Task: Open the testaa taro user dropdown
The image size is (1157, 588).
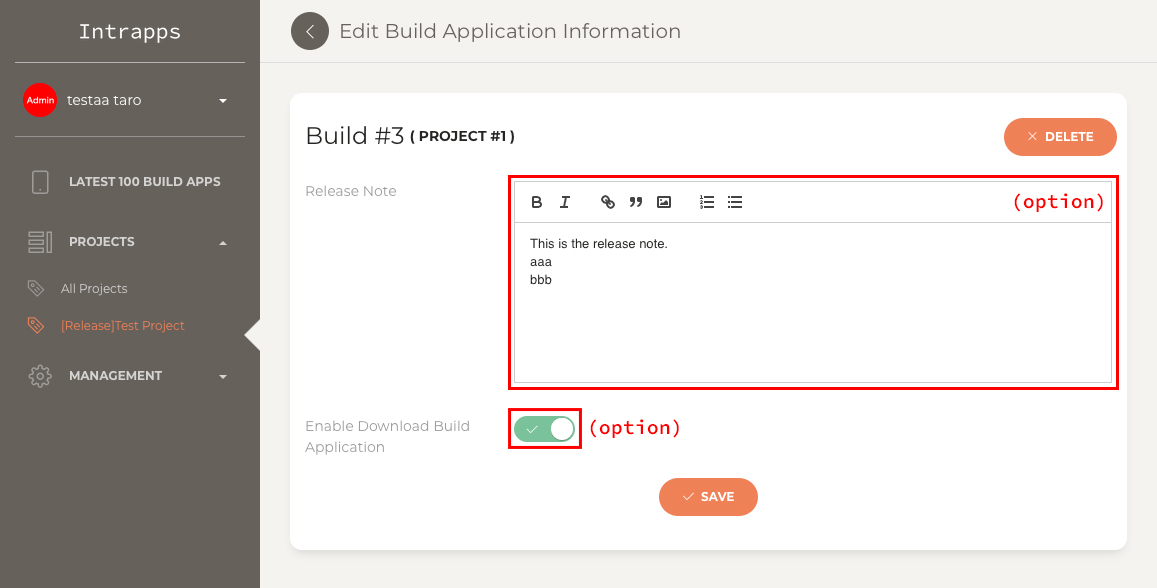Action: pyautogui.click(x=223, y=100)
